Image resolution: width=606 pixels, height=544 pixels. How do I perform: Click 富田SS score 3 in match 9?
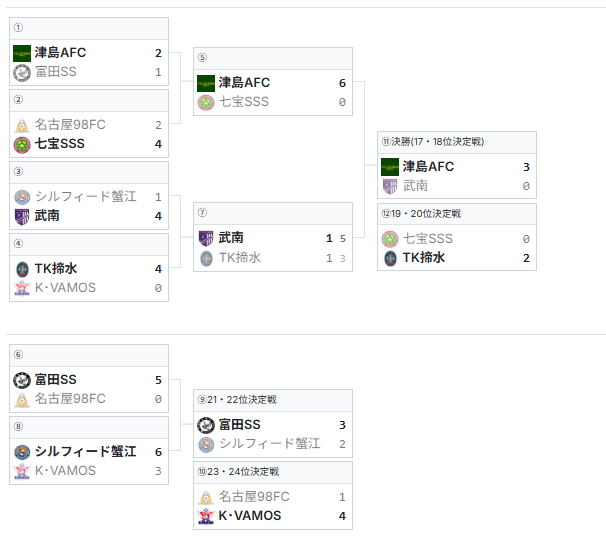click(x=342, y=425)
